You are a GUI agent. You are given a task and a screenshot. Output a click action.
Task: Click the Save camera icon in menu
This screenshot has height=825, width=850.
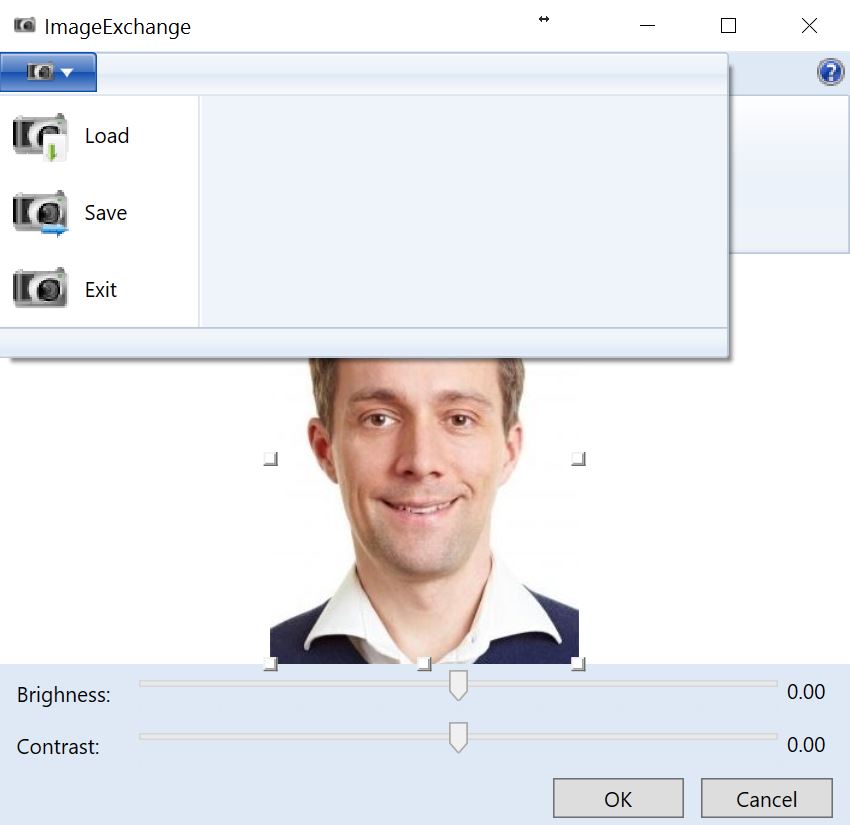pos(40,213)
